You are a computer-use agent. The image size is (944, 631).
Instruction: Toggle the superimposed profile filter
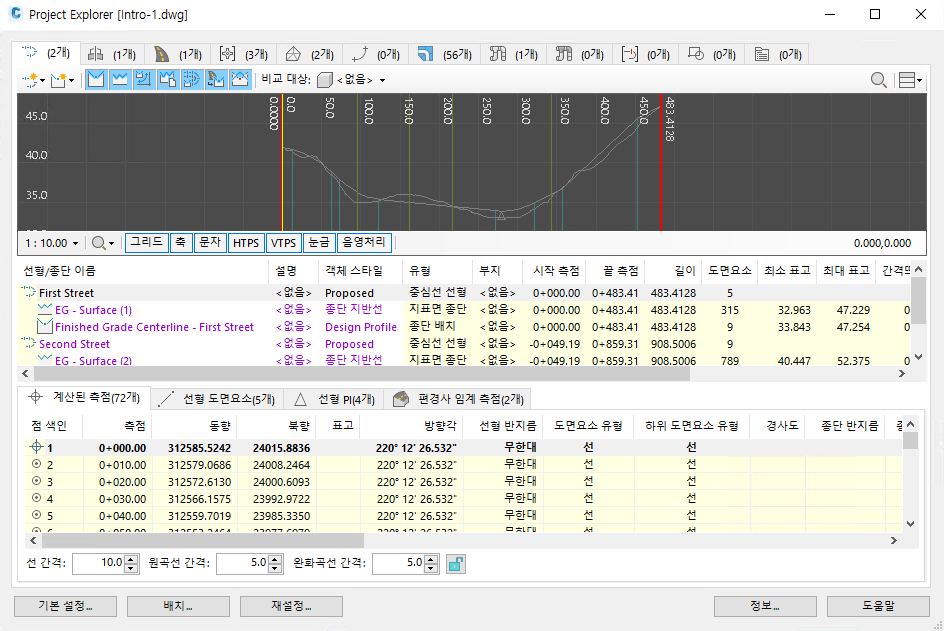coord(240,79)
